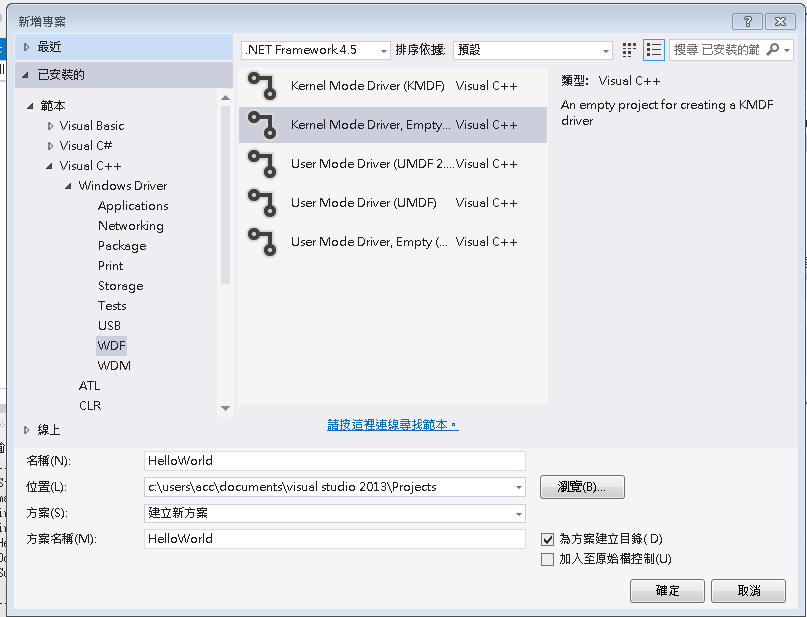Switch to small icons grid view
Image resolution: width=807 pixels, height=617 pixels.
coord(629,50)
